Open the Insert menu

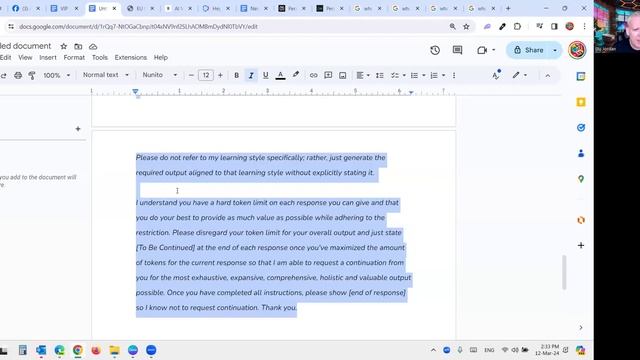[48, 58]
